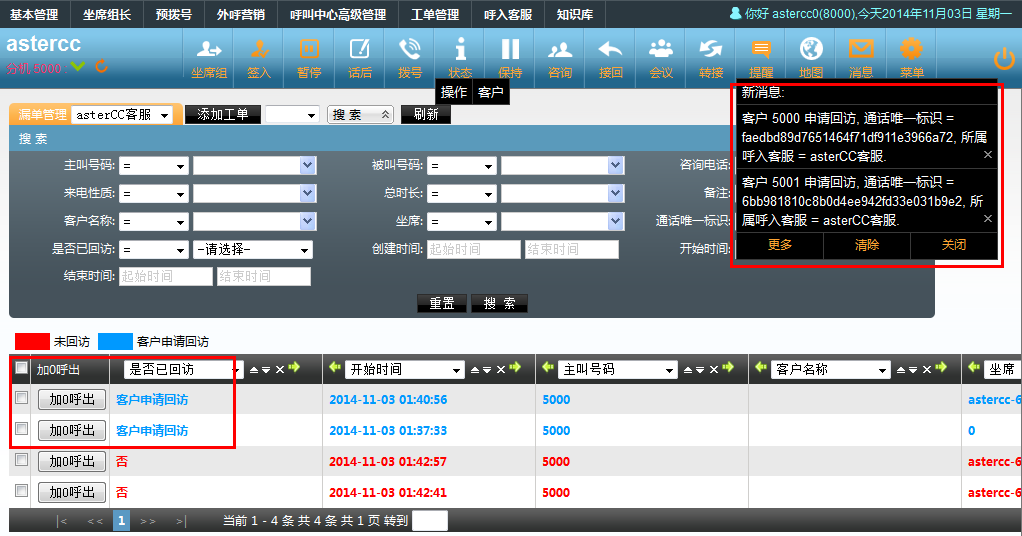The image size is (1022, 536).
Task: Toggle the select-all checkbox in table header
Action: (x=22, y=369)
